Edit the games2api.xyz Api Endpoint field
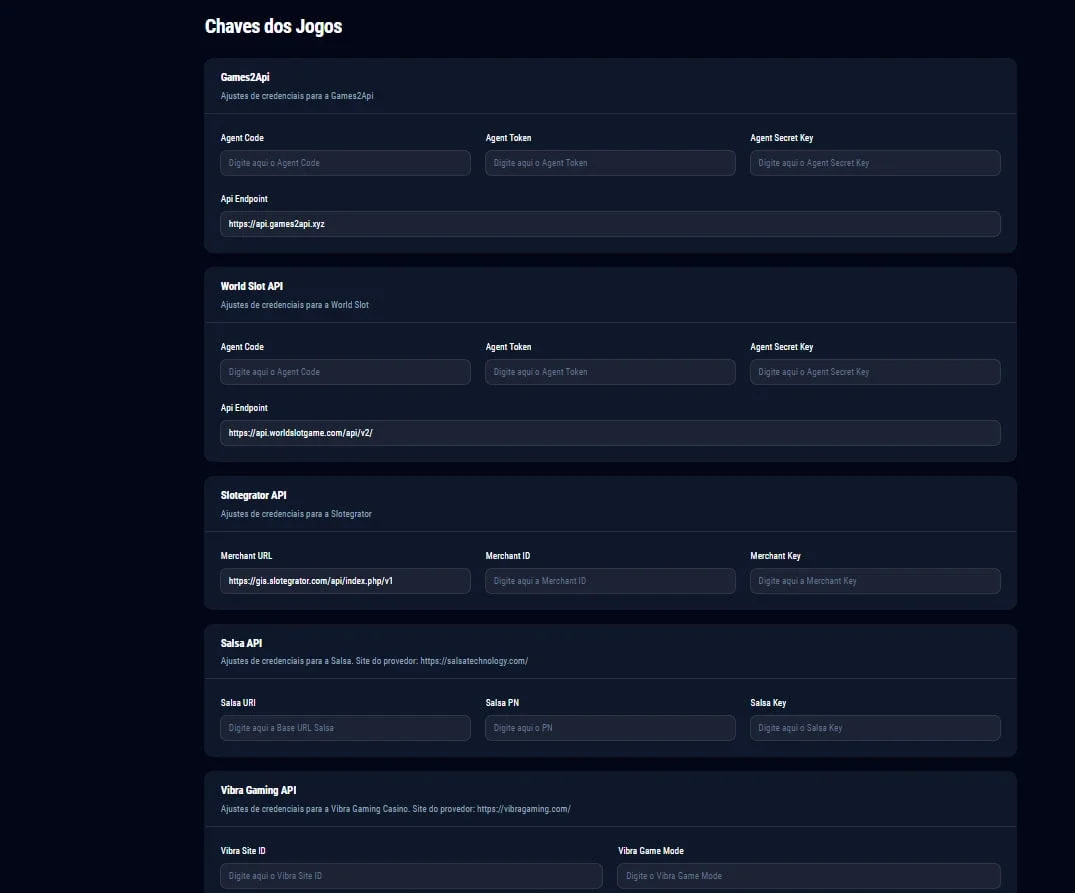 coord(610,224)
